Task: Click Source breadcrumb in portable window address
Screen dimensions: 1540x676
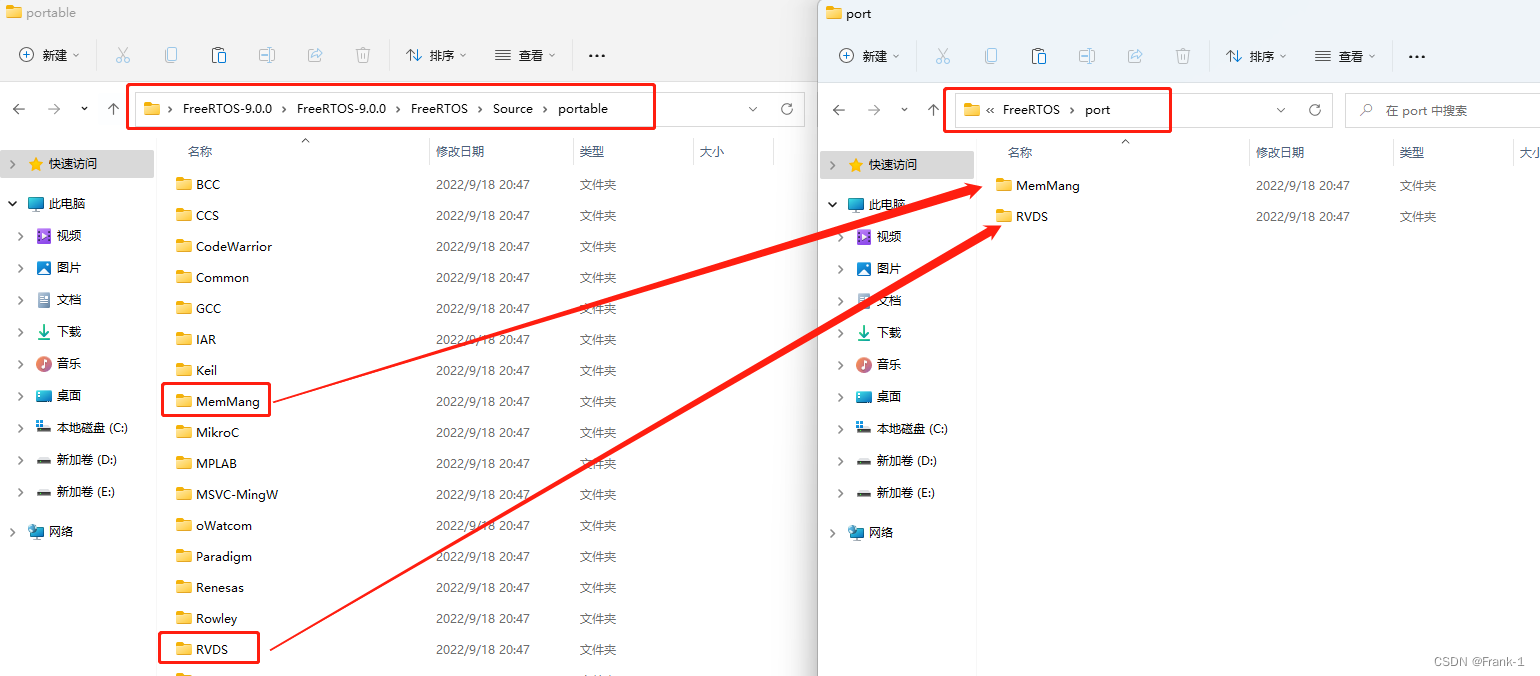Action: (513, 109)
